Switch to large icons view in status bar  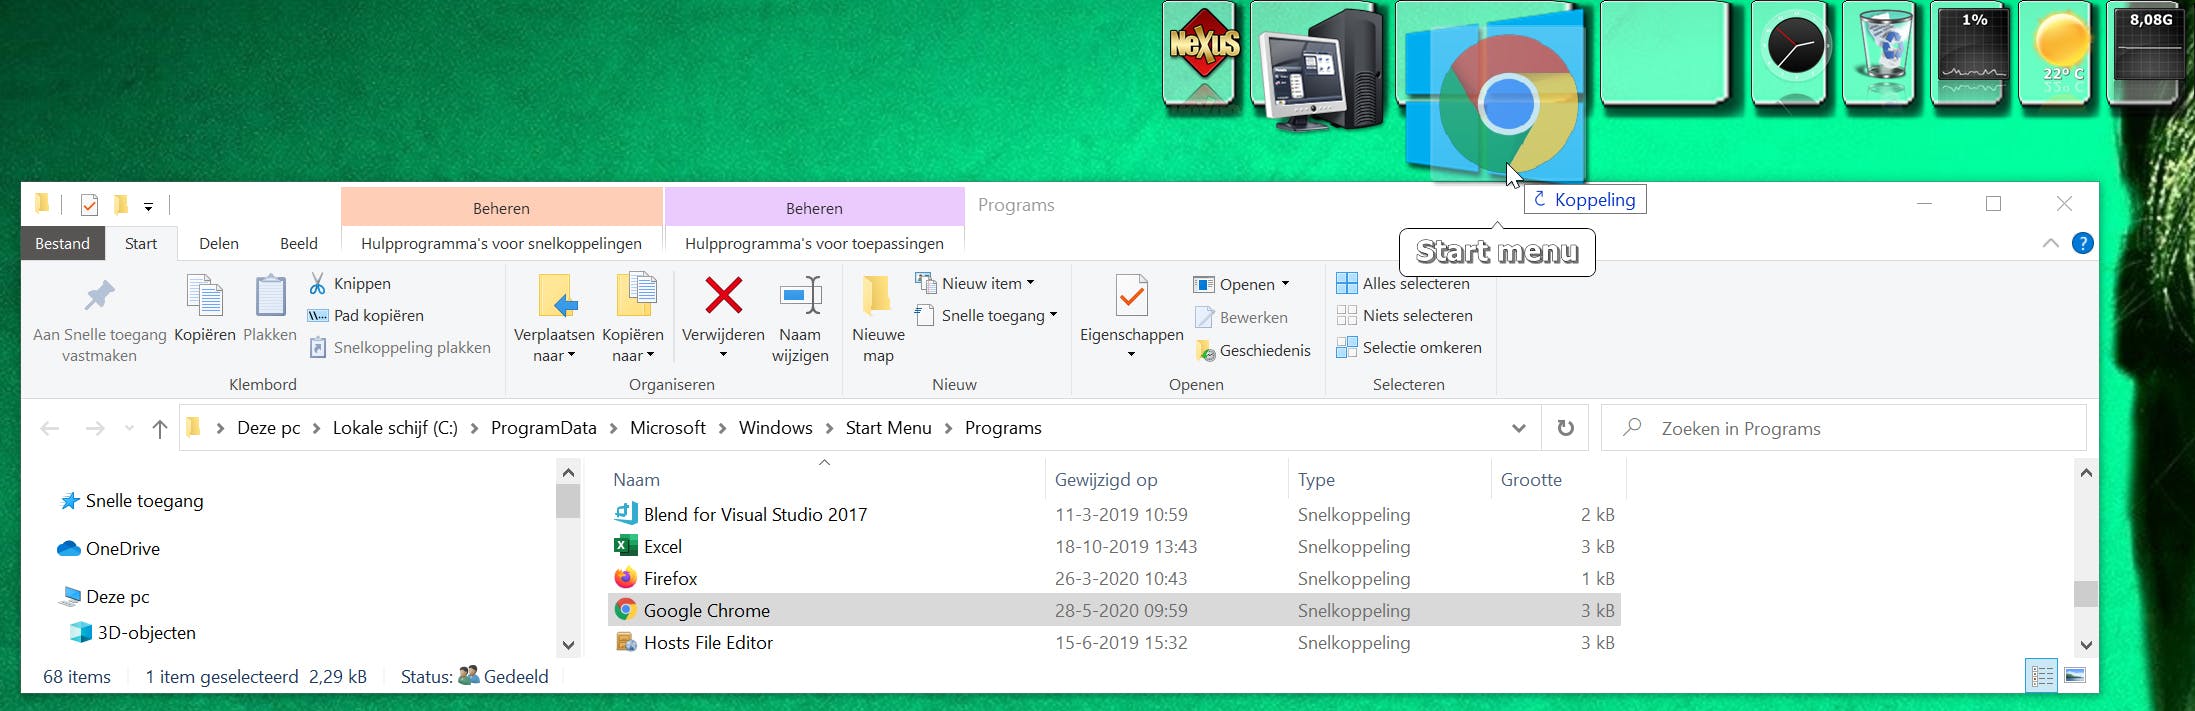point(2075,676)
